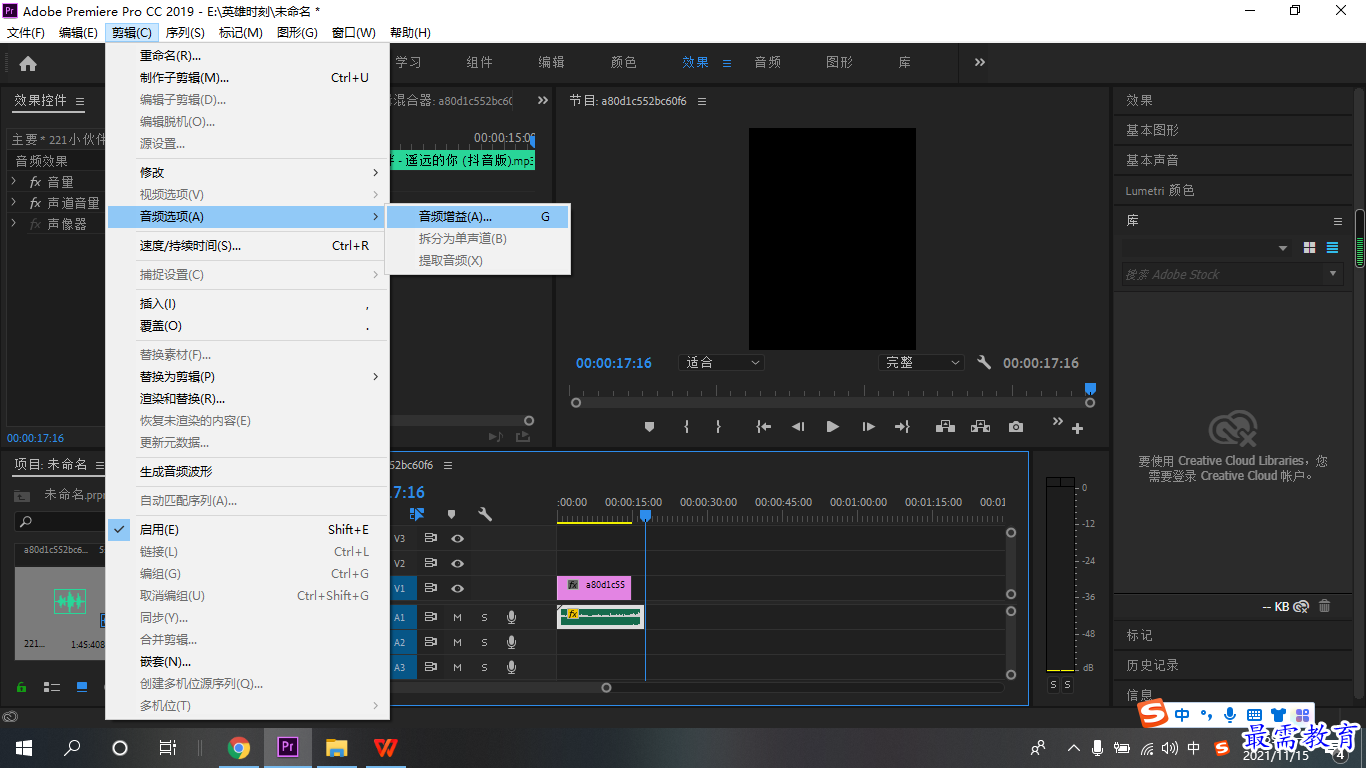The width and height of the screenshot is (1366, 768).
Task: Click the Home icon in workspace bar
Action: point(28,63)
